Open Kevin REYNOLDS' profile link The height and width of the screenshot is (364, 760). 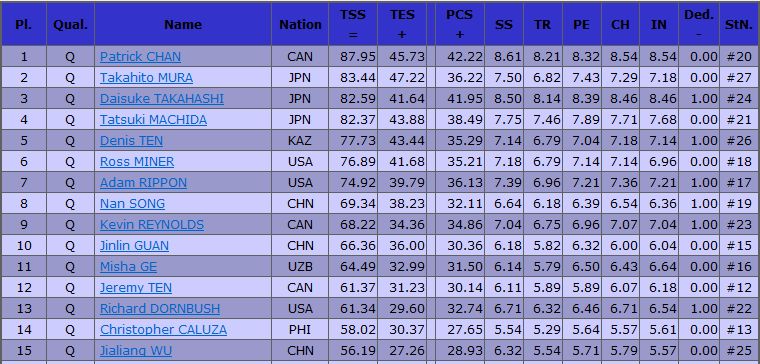[152, 225]
